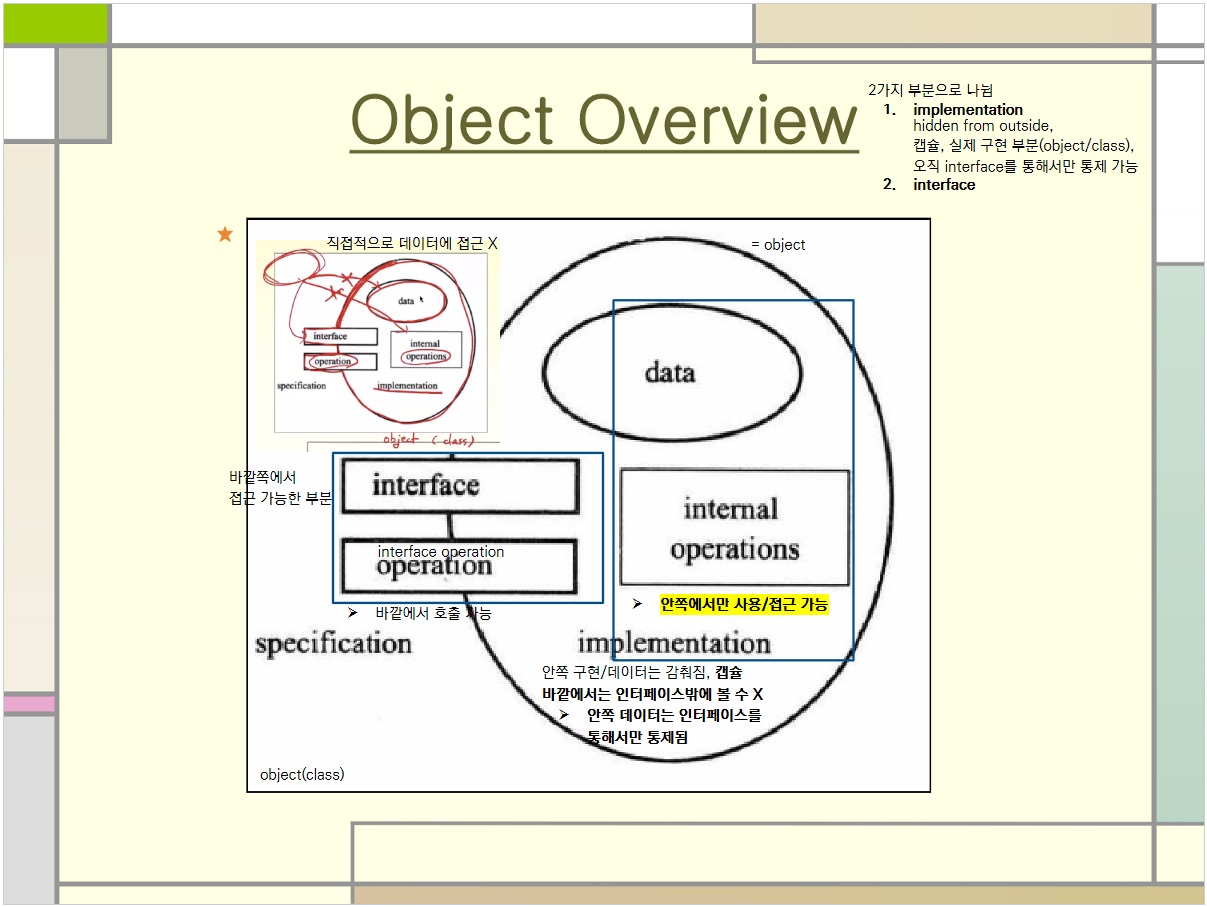This screenshot has width=1207, height=907.
Task: Click the large specification label
Action: point(333,643)
